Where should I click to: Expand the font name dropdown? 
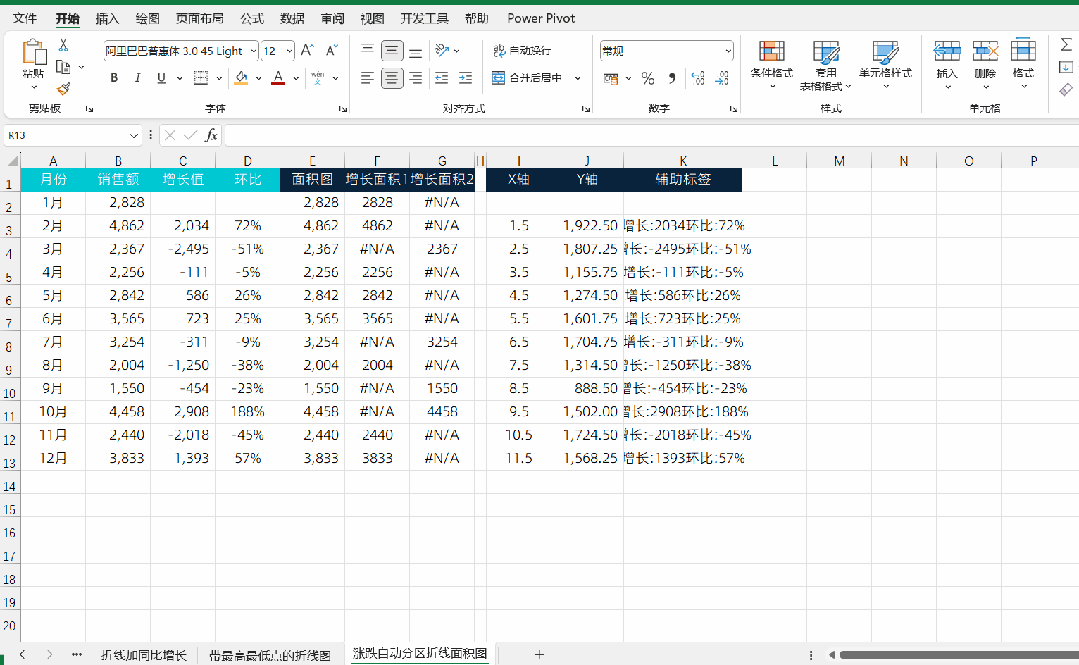pos(253,51)
